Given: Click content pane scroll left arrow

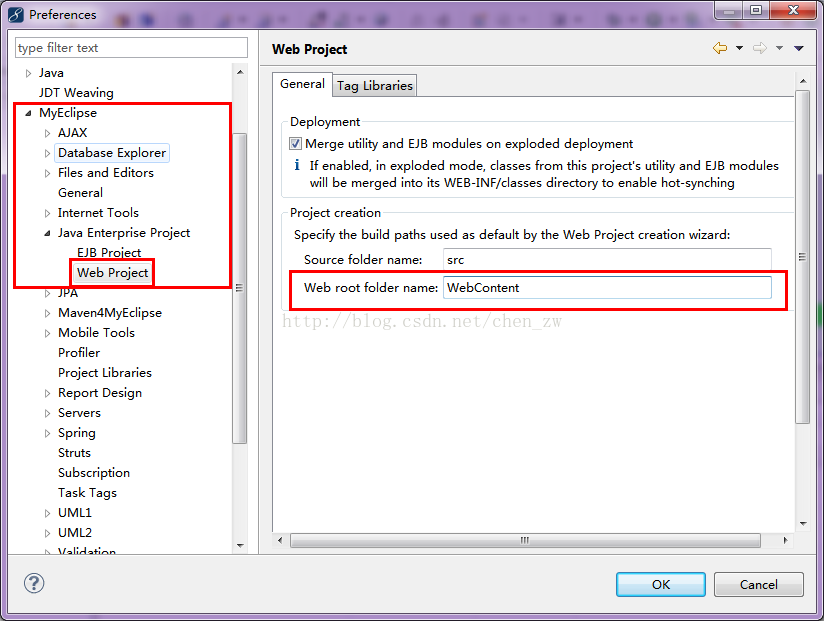Looking at the screenshot, I should coord(280,540).
